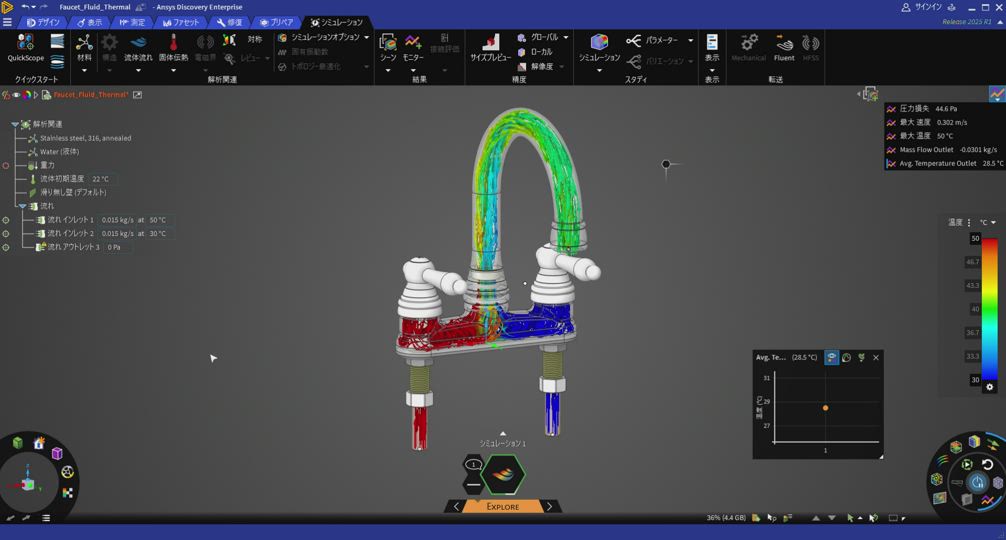The width and height of the screenshot is (1006, 540).
Task: Open the °C temperature unit dropdown
Action: point(987,223)
